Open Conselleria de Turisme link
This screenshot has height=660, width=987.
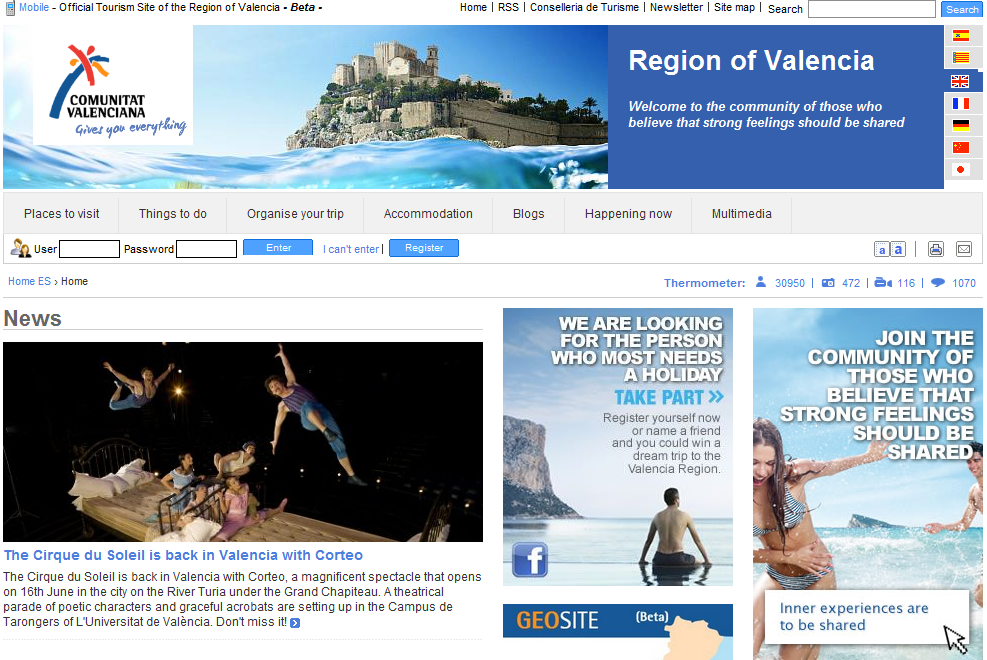[584, 8]
